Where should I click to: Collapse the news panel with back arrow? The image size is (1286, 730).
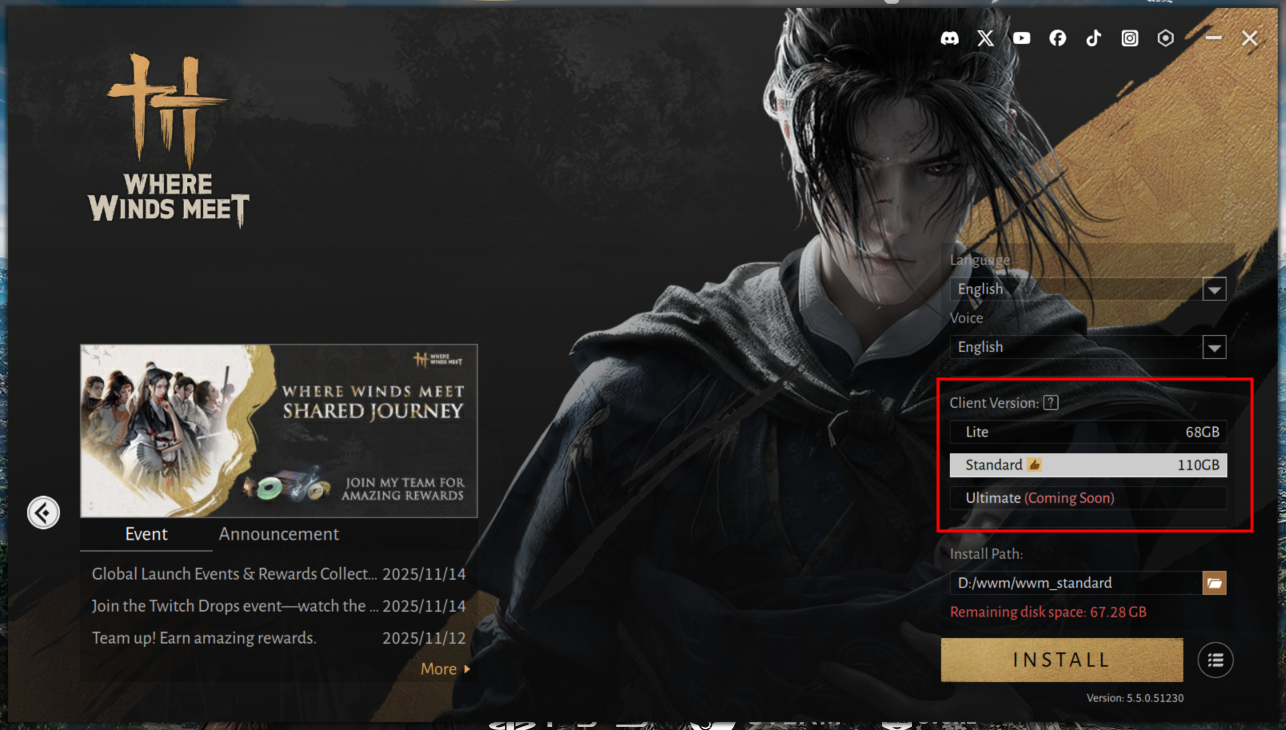43,513
